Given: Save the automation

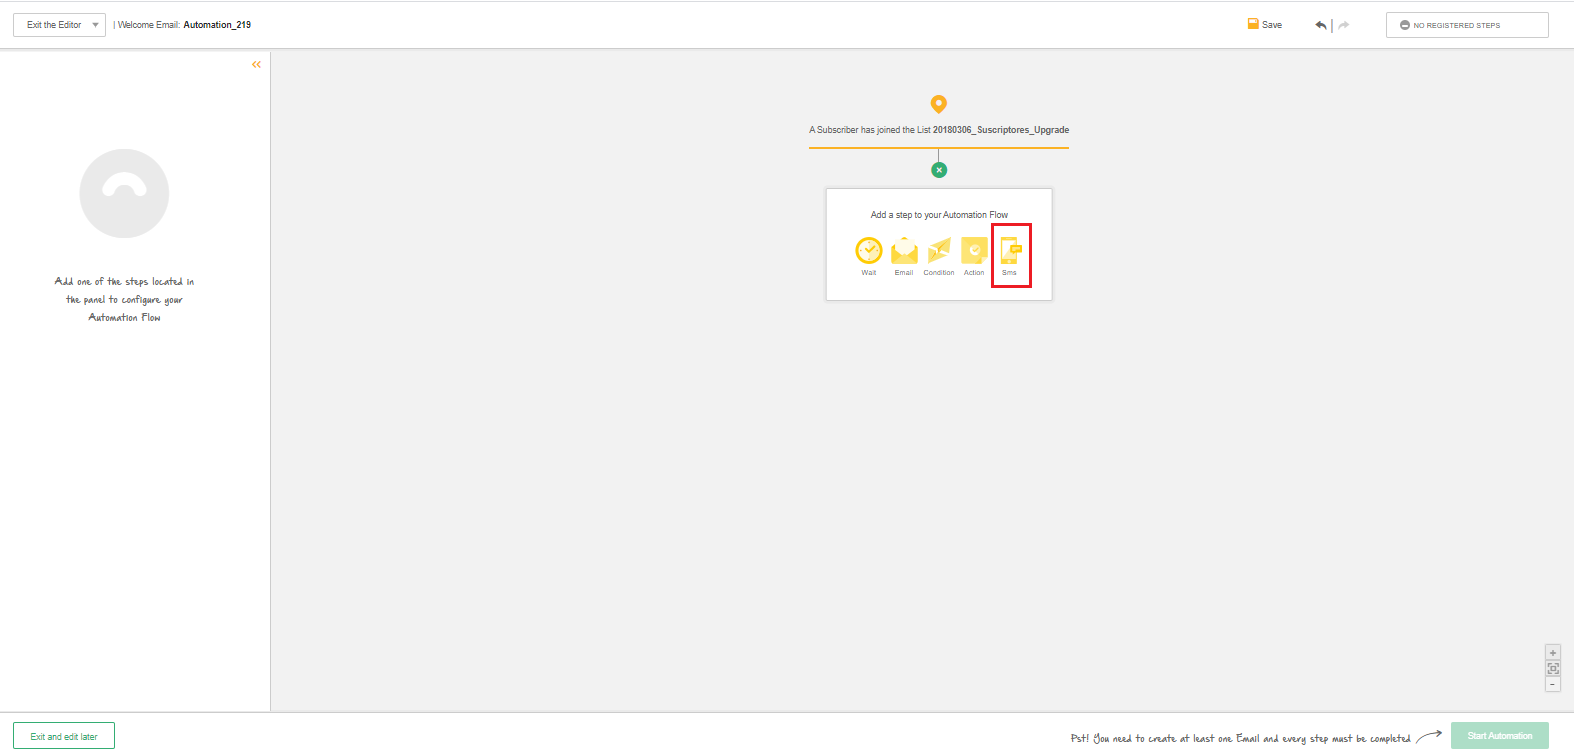Looking at the screenshot, I should (x=1265, y=25).
